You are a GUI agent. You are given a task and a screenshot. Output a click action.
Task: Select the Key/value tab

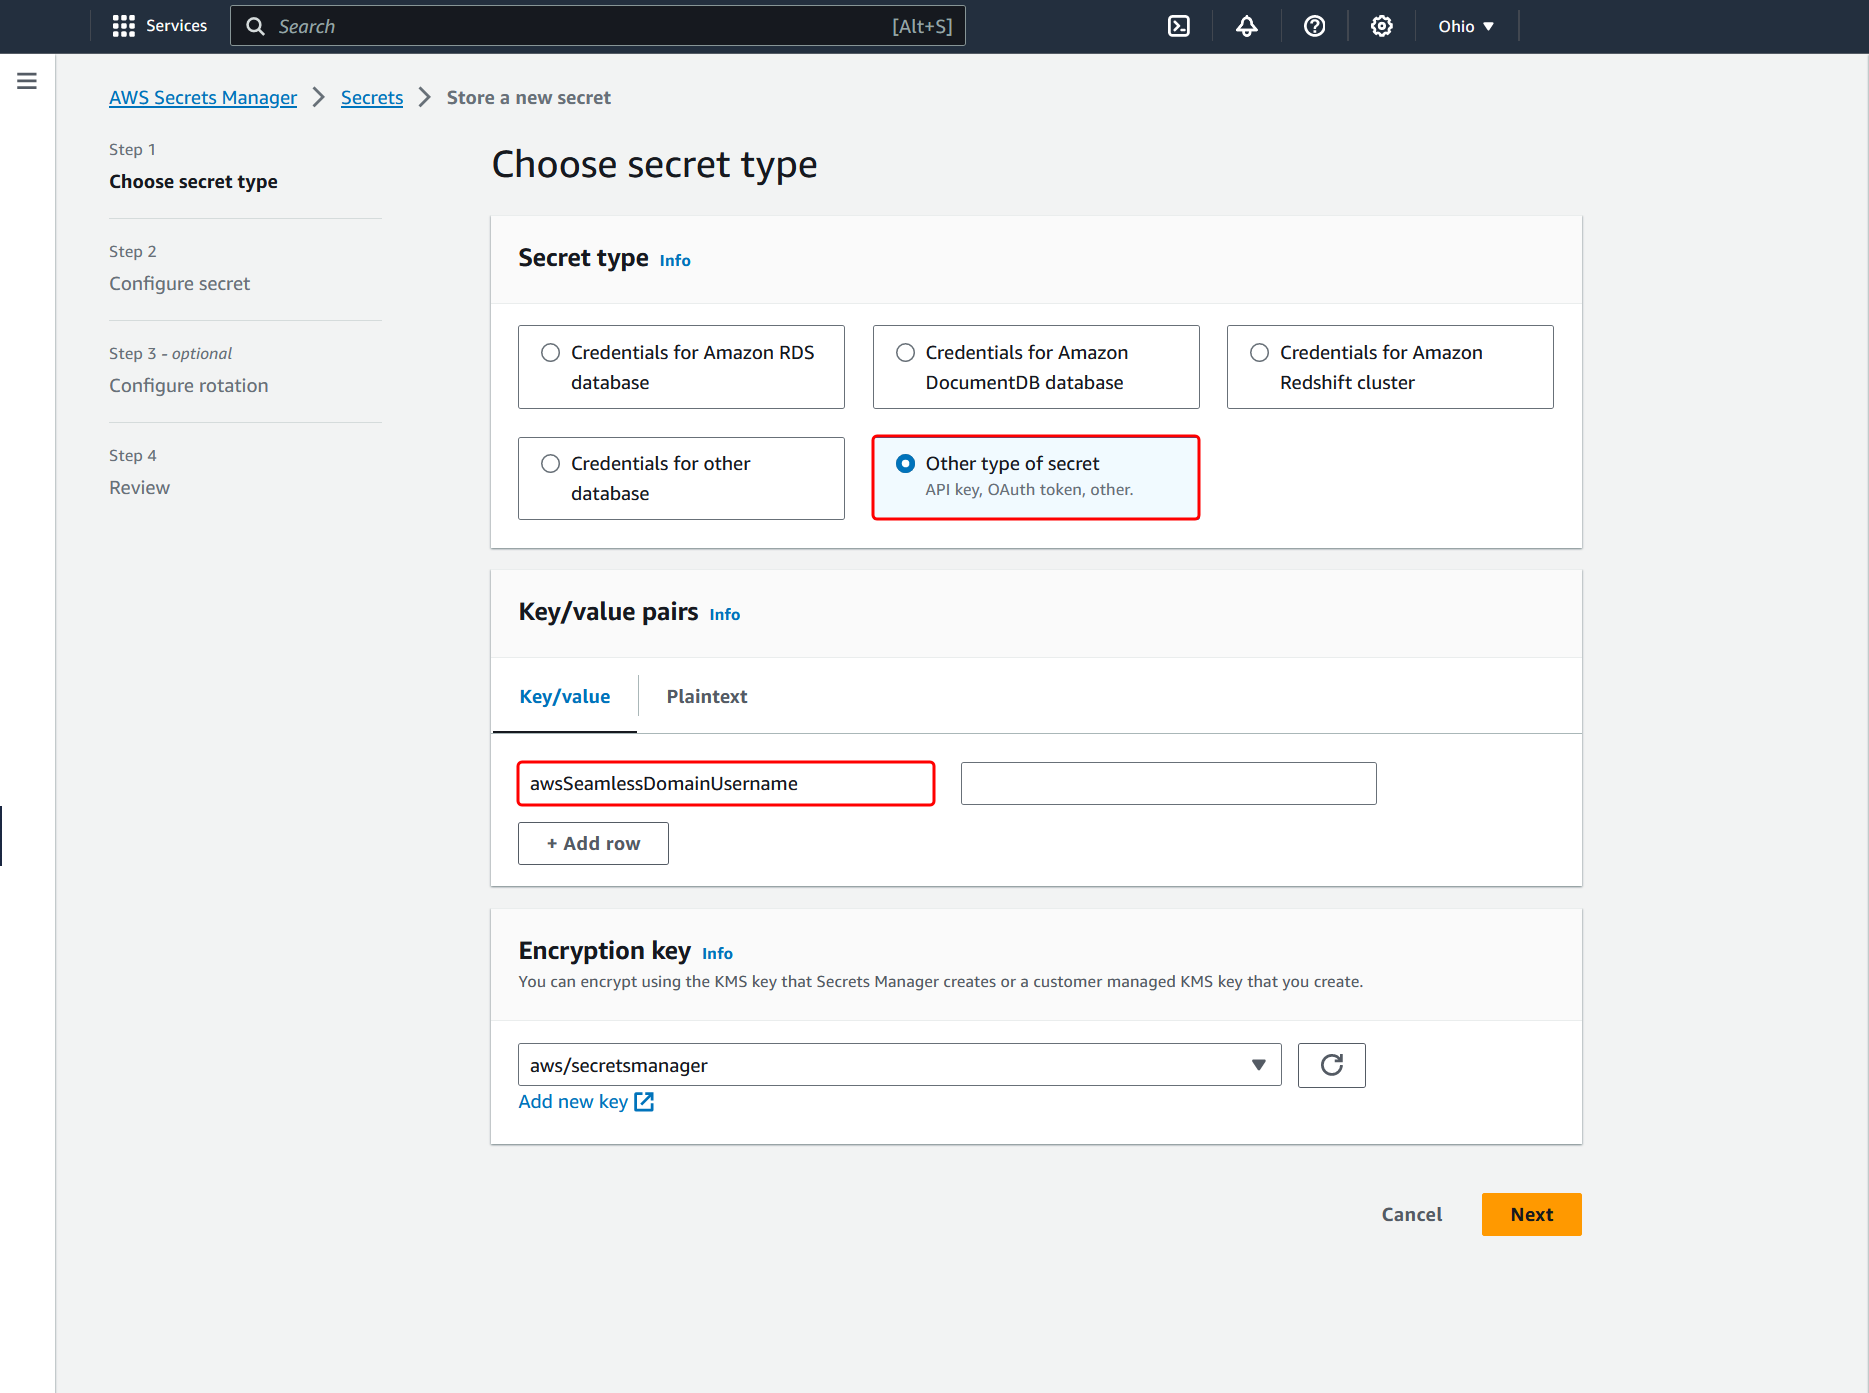(565, 696)
